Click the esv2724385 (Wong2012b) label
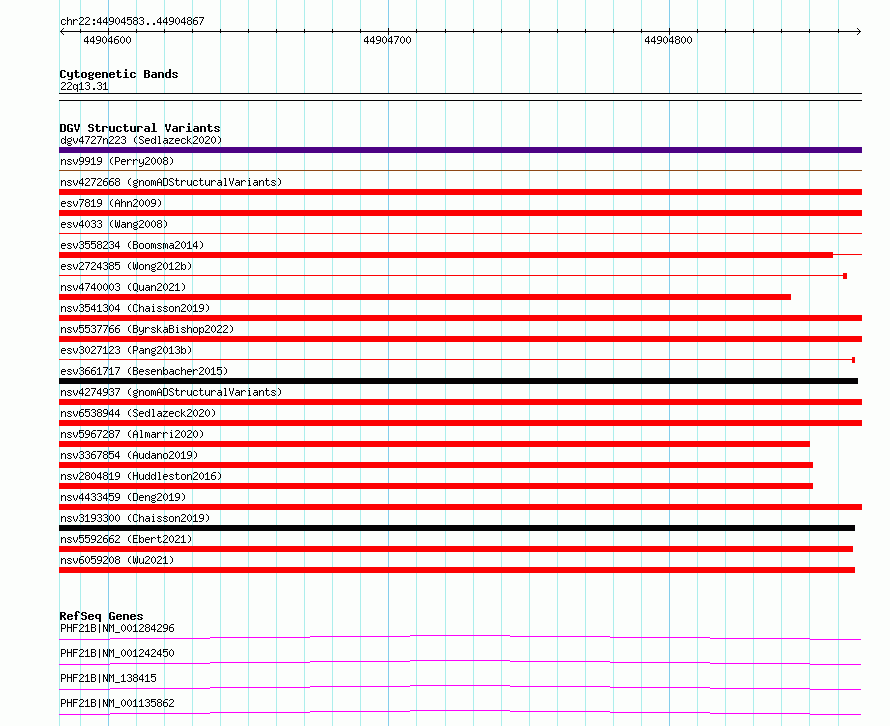This screenshot has width=890, height=726. (126, 266)
